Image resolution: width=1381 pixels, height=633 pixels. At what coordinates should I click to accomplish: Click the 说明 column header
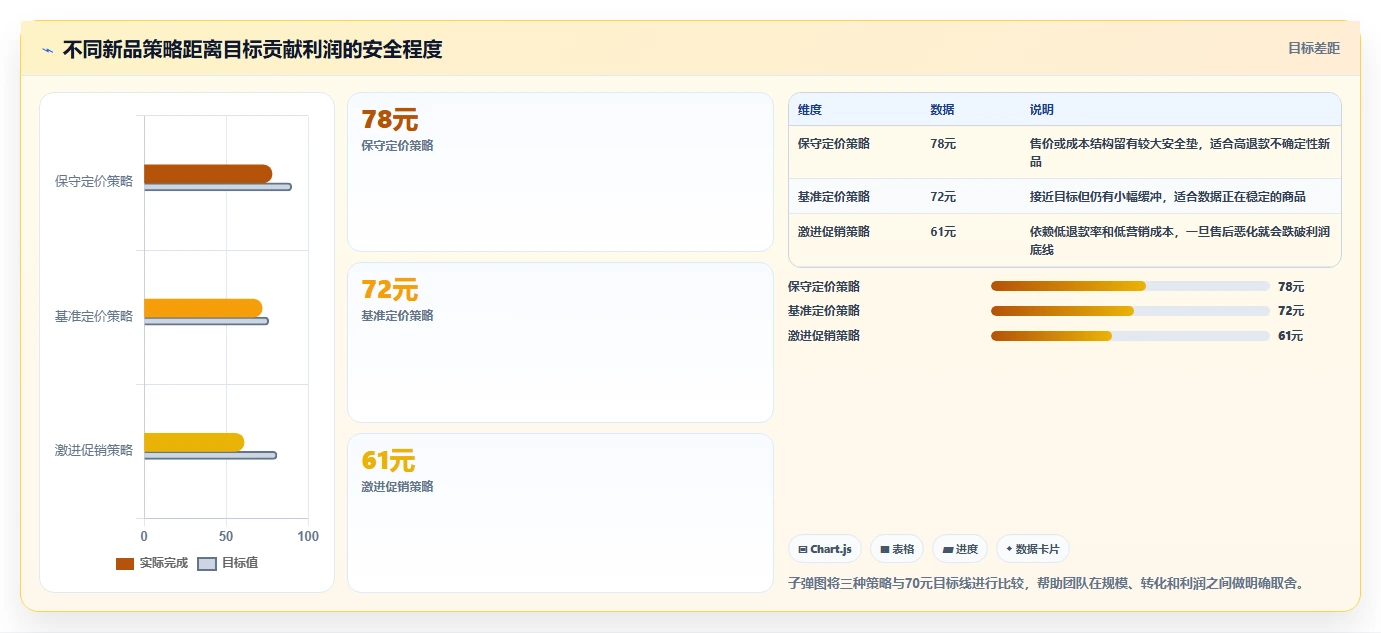point(1042,110)
